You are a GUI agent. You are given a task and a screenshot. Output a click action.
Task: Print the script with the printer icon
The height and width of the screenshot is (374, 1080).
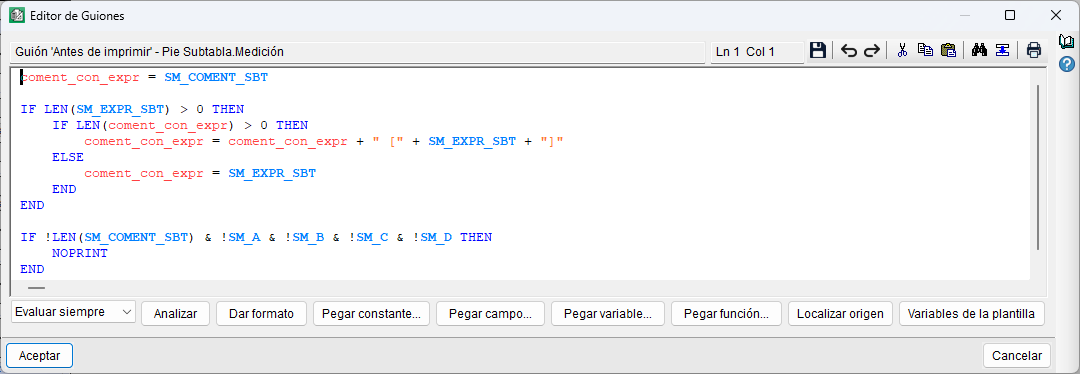coord(1034,50)
